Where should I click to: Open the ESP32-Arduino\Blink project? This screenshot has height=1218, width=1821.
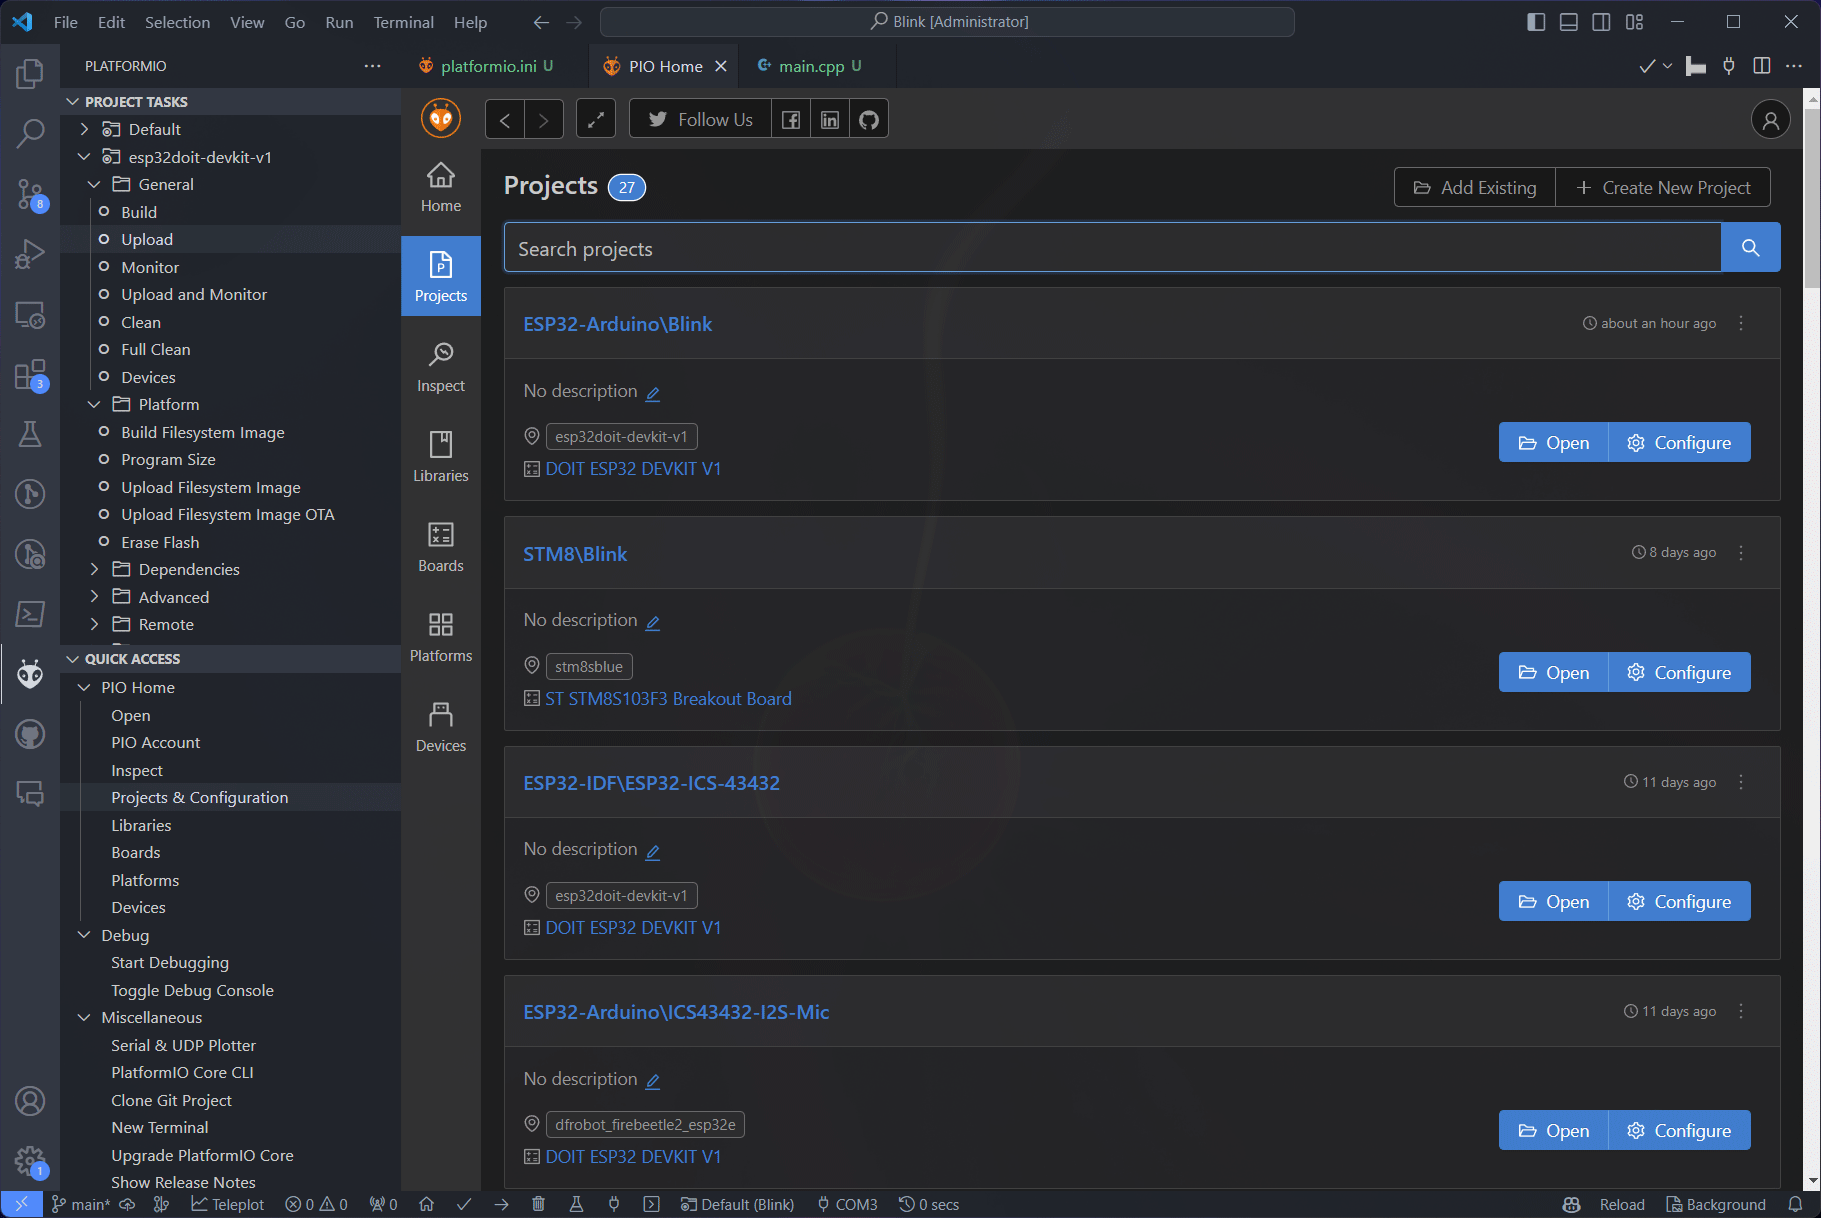click(1553, 443)
